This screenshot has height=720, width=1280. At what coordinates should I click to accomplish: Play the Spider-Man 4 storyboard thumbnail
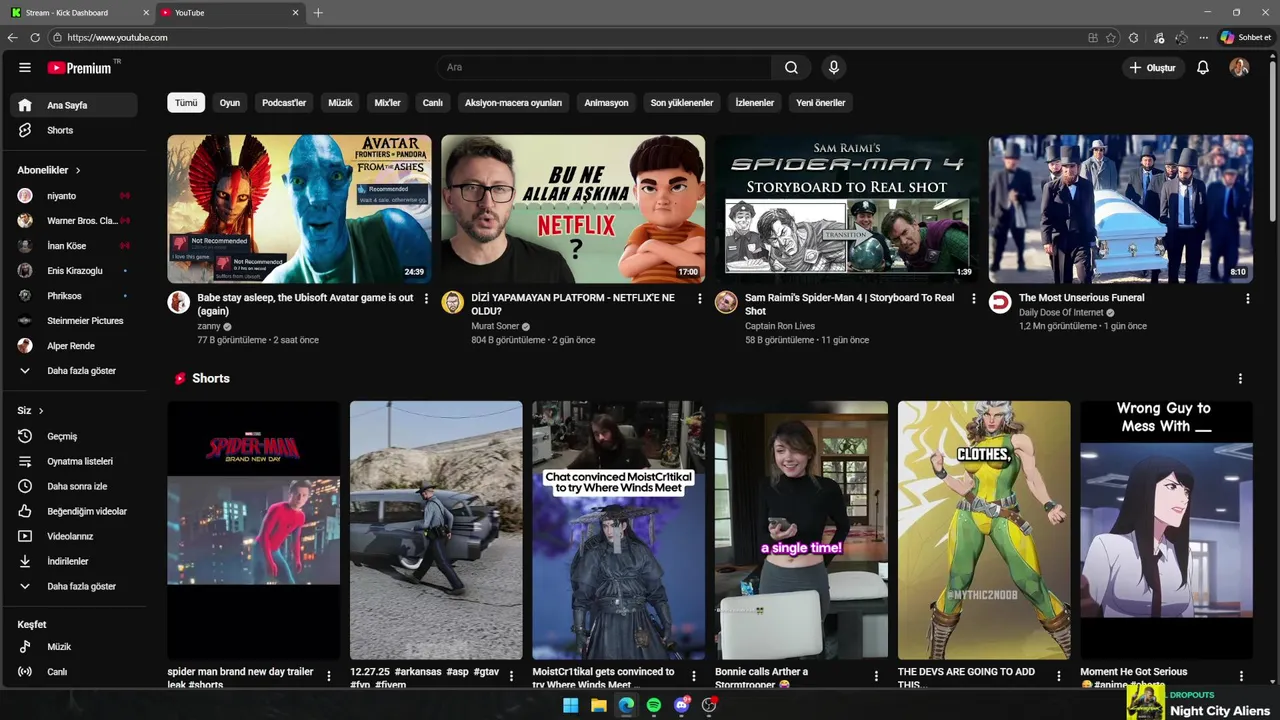pos(847,209)
